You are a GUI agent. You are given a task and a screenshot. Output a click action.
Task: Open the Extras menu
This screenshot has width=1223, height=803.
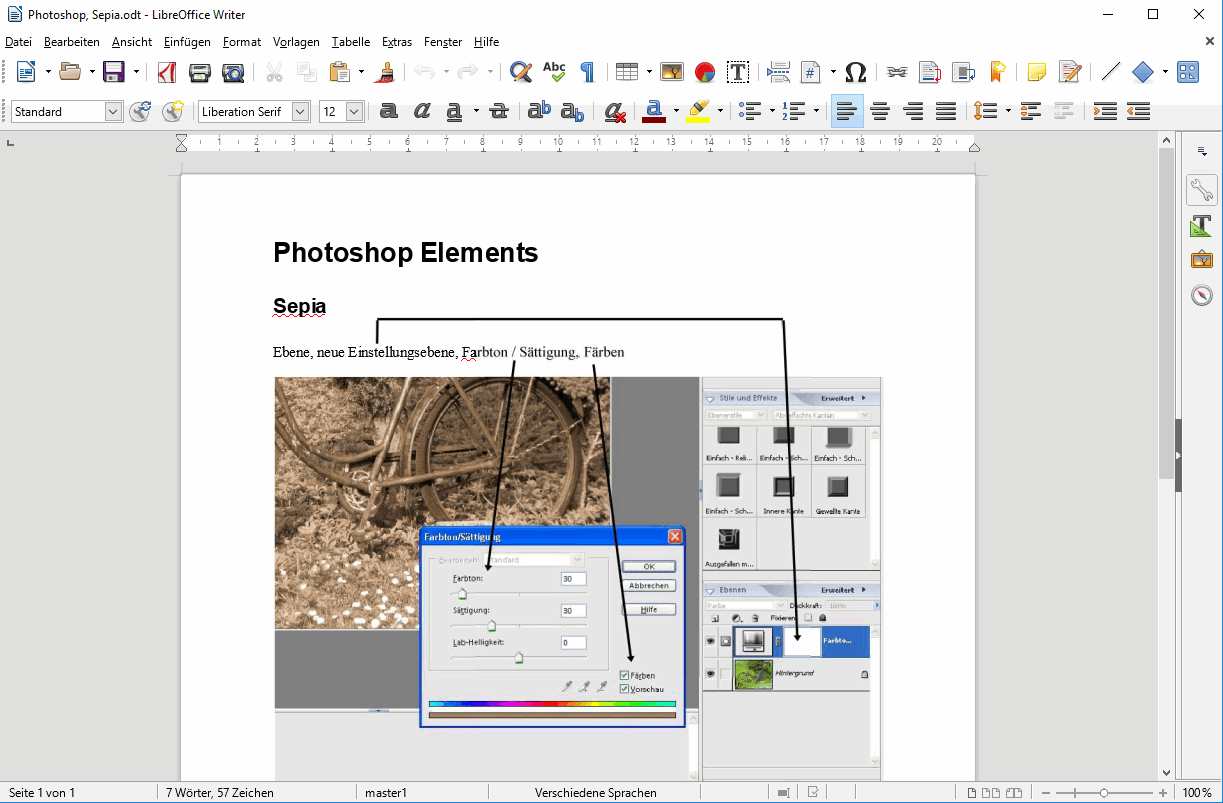[x=397, y=42]
